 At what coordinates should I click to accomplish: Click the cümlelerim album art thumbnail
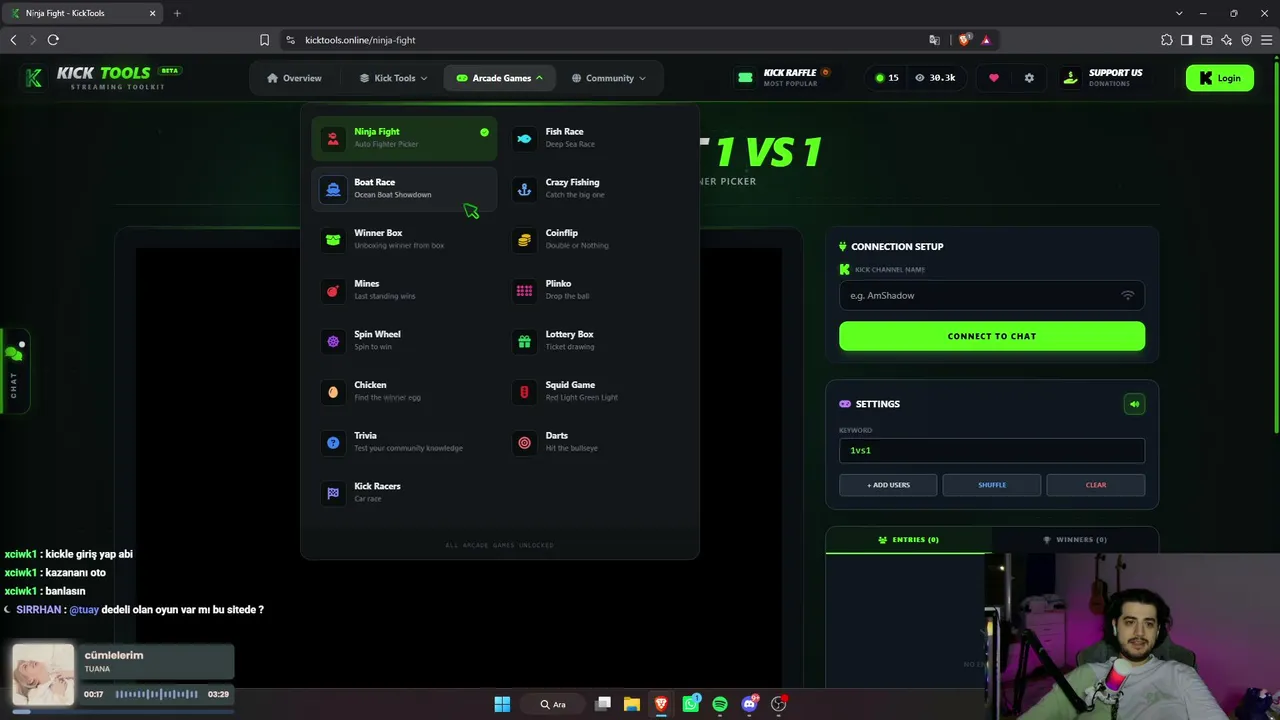(43, 674)
